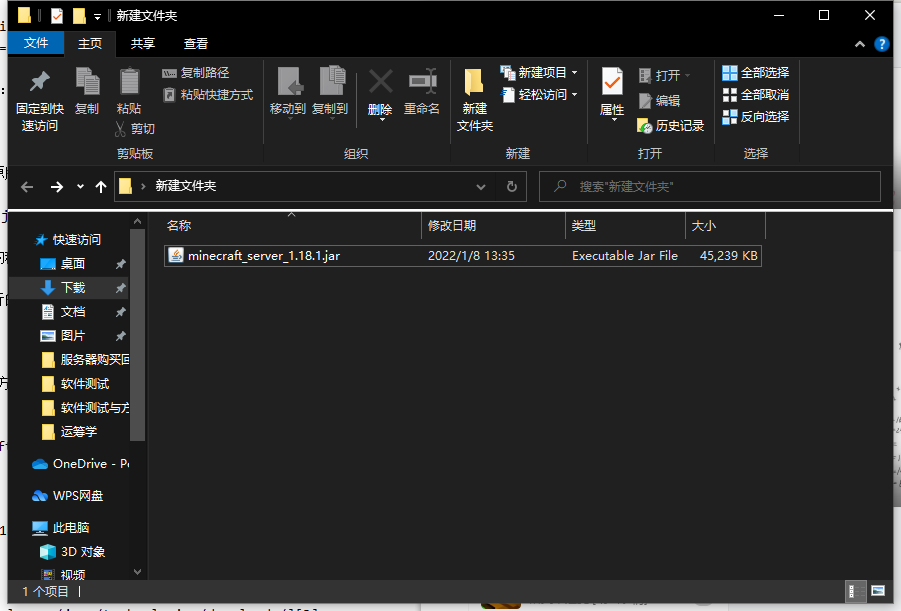Open New item (新建项目) dropdown
Screen dimensions: 901x611
pyautogui.click(x=538, y=72)
